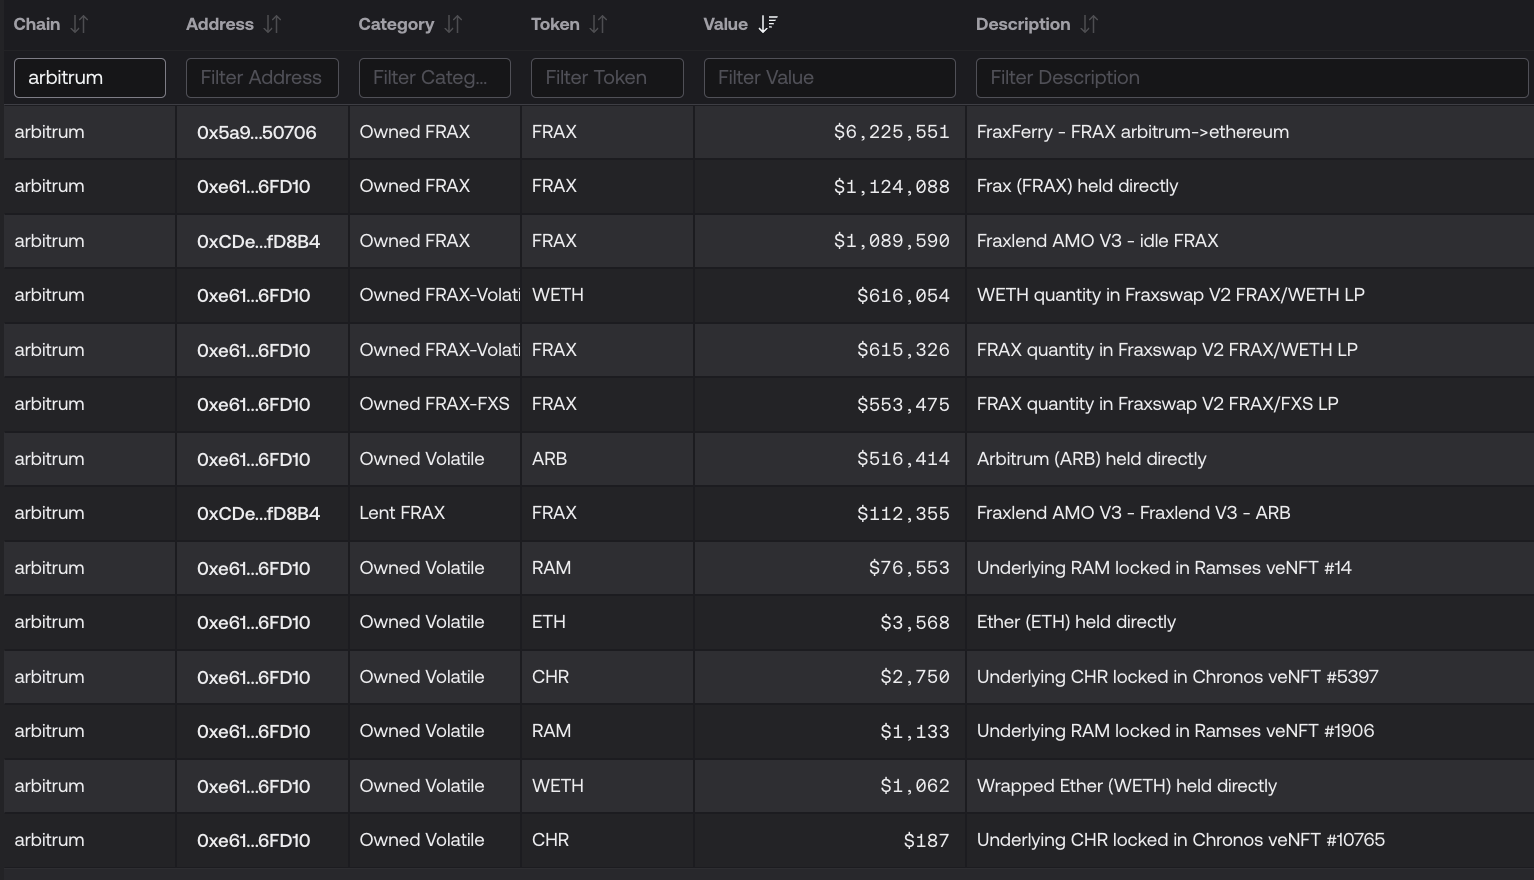This screenshot has width=1534, height=880.
Task: Select the Chronos veNFT #10765 row description
Action: tap(1180, 840)
